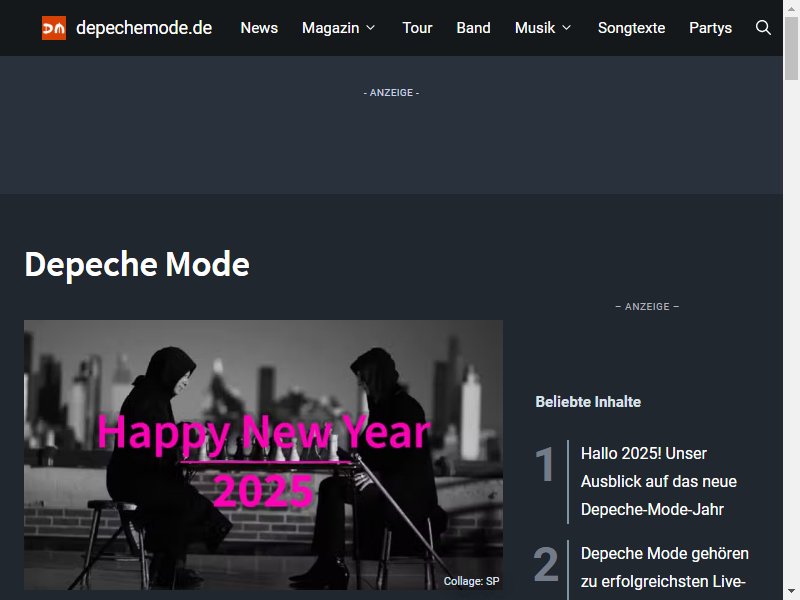The height and width of the screenshot is (600, 800).
Task: Select Songtexte in the navigation
Action: (631, 28)
